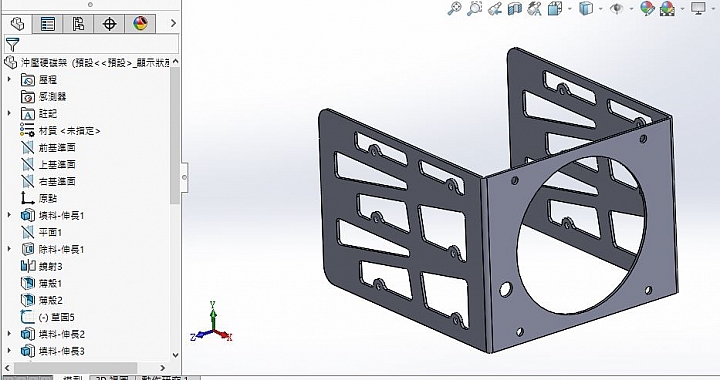Open the DisplayManager color sphere tab
Image resolution: width=720 pixels, height=380 pixels.
tap(140, 23)
